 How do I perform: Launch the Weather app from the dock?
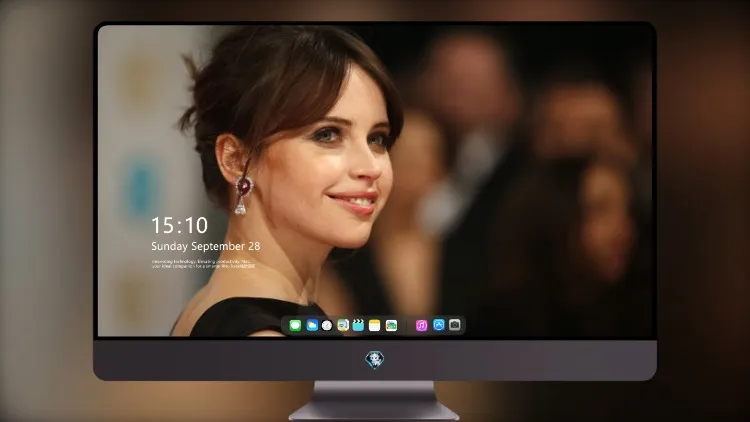(x=312, y=325)
